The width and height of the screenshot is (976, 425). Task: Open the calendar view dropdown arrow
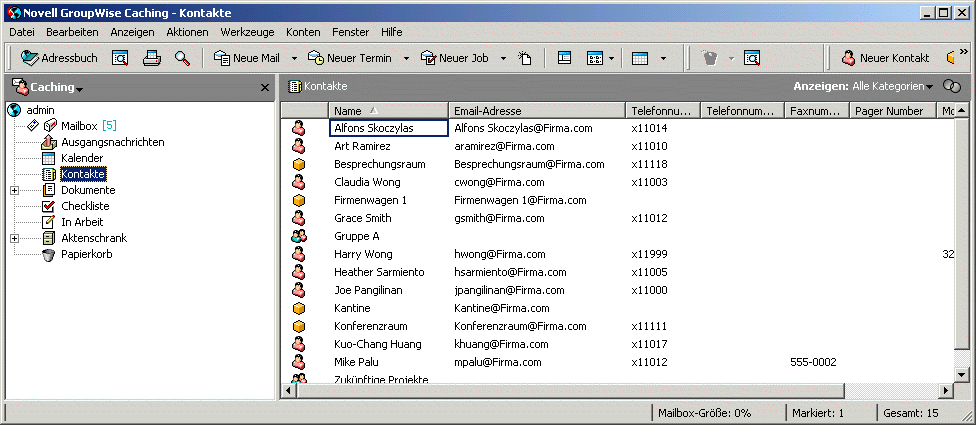pos(663,58)
